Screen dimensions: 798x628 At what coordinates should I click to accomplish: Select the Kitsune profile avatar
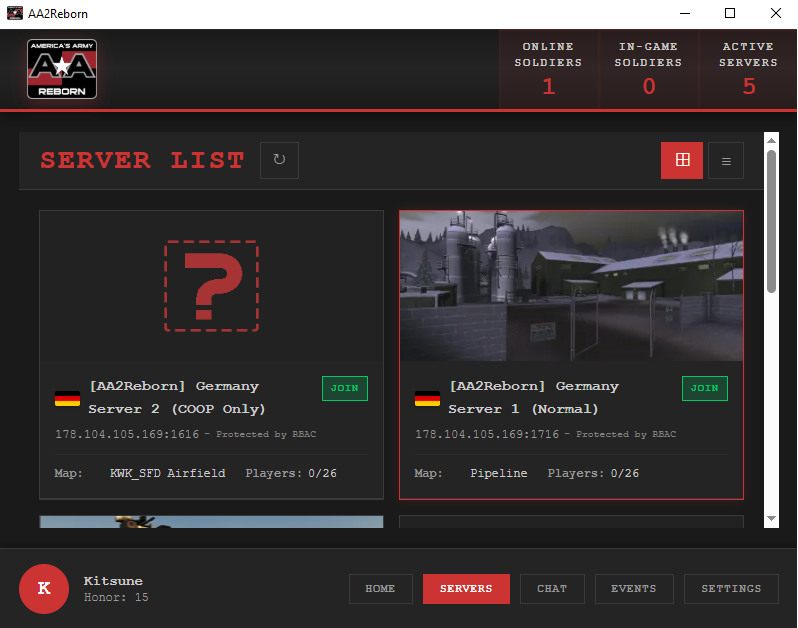(x=44, y=589)
